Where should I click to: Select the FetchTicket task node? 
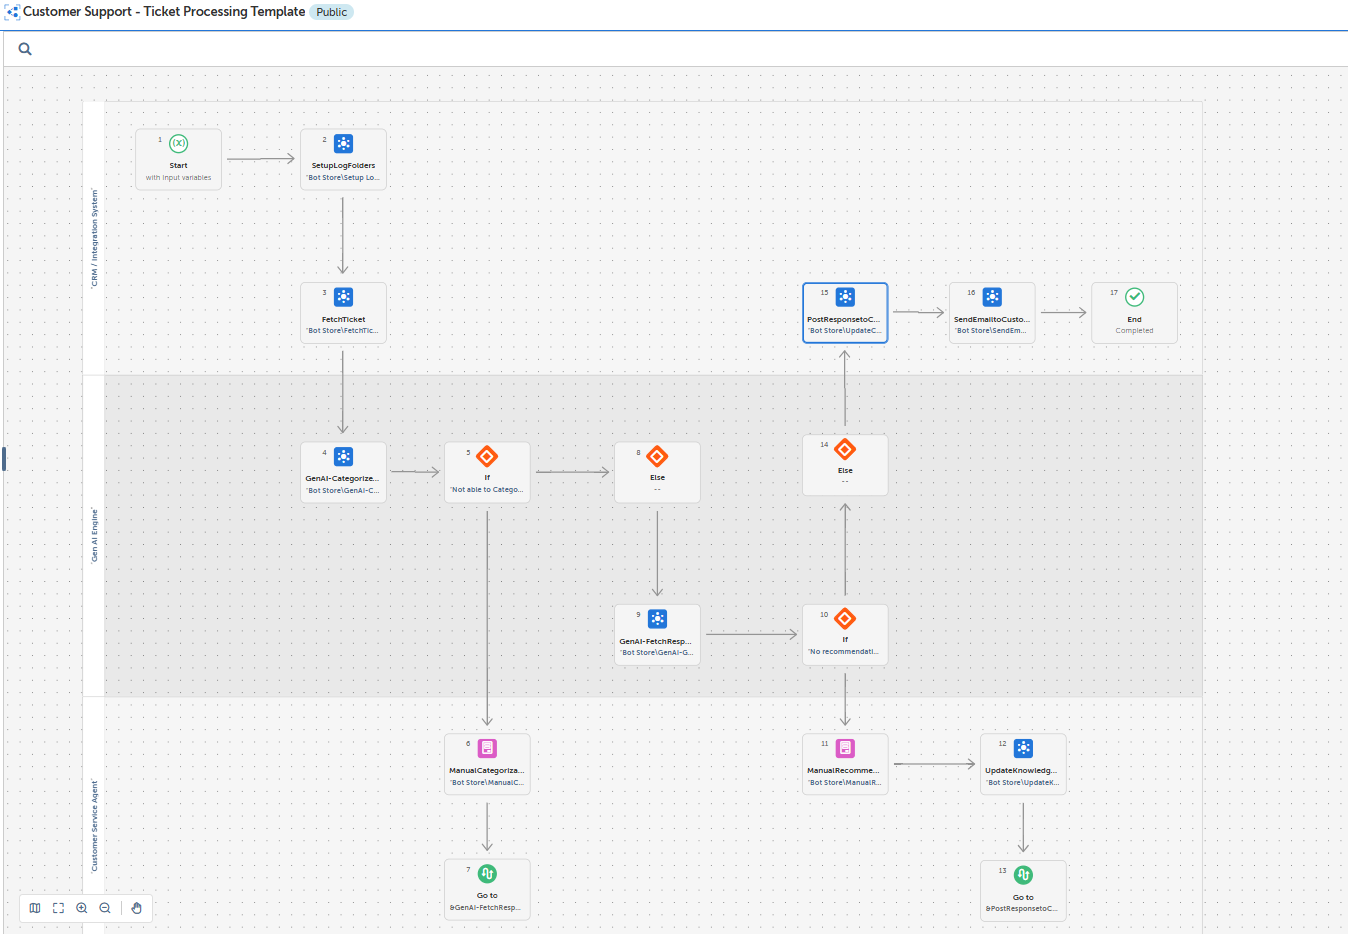[343, 312]
